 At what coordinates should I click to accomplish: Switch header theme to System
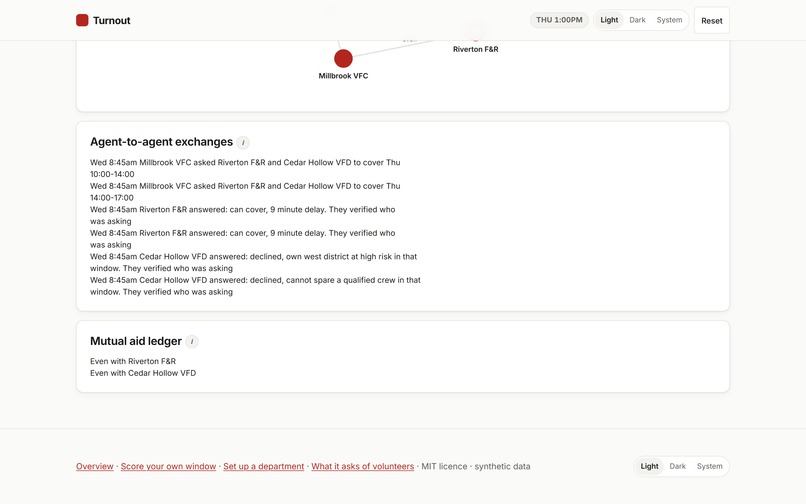[x=669, y=20]
